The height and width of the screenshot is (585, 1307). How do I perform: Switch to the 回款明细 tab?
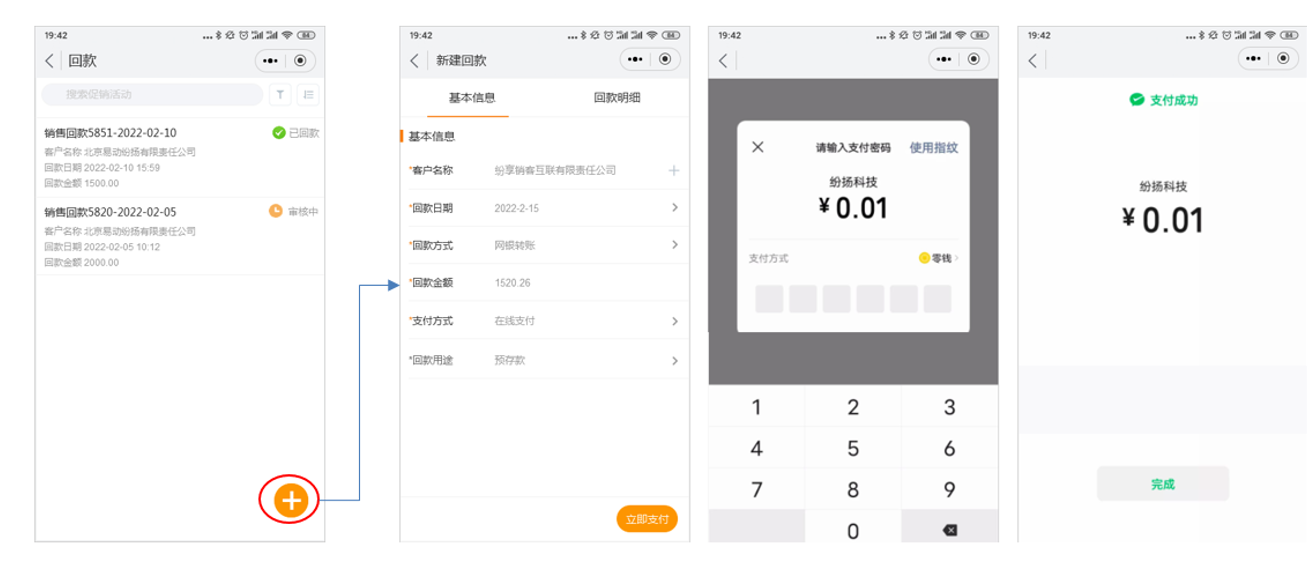617,98
